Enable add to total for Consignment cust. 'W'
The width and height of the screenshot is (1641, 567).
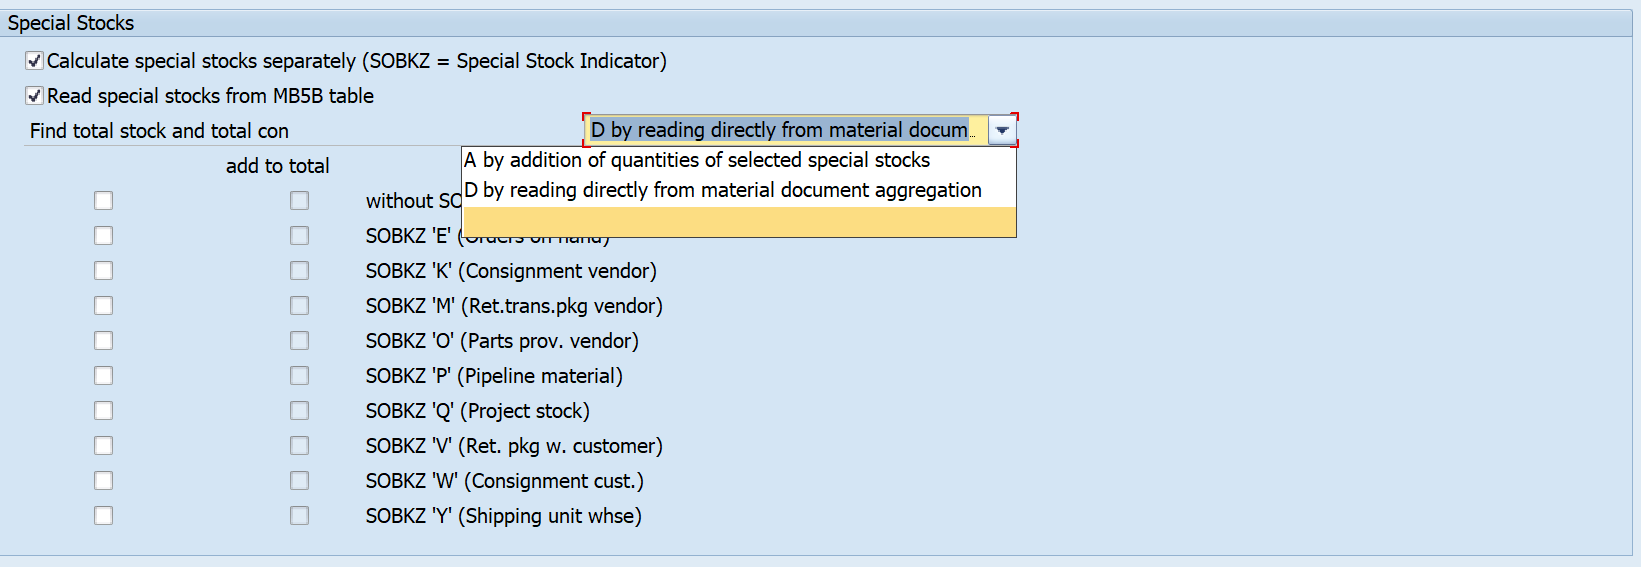299,481
